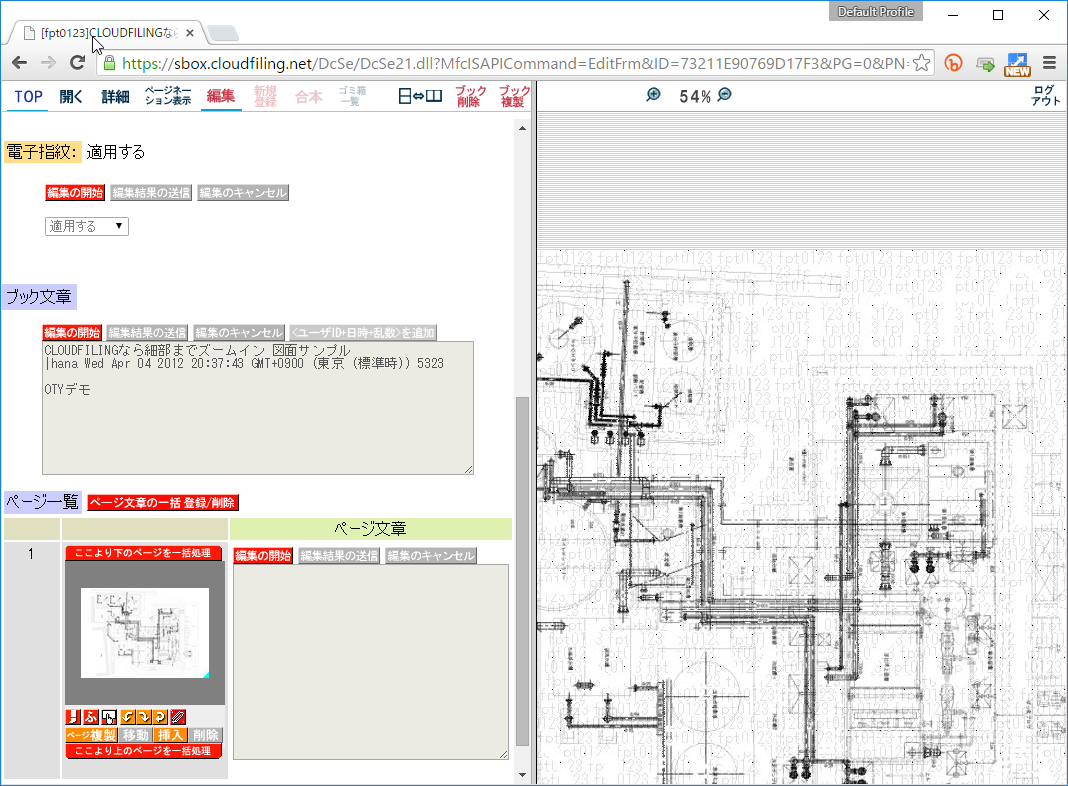The height and width of the screenshot is (786, 1068).
Task: Click ページ文章の一括 登録/削除 button
Action: pyautogui.click(x=163, y=503)
